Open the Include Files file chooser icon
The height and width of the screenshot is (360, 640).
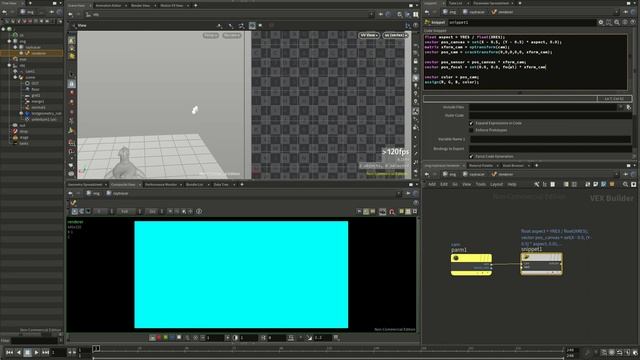coord(629,107)
